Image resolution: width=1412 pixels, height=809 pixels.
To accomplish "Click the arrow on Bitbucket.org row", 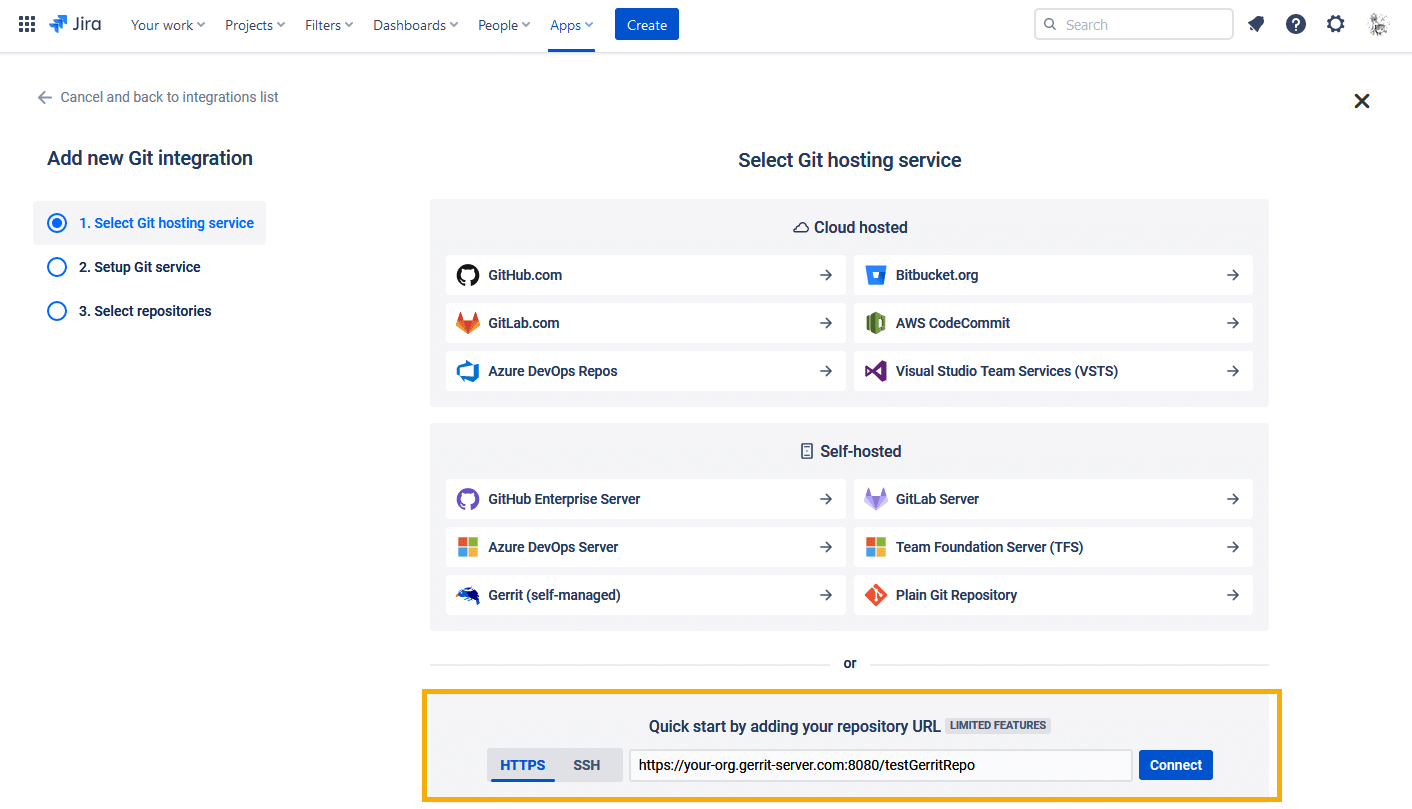I will tap(1233, 275).
